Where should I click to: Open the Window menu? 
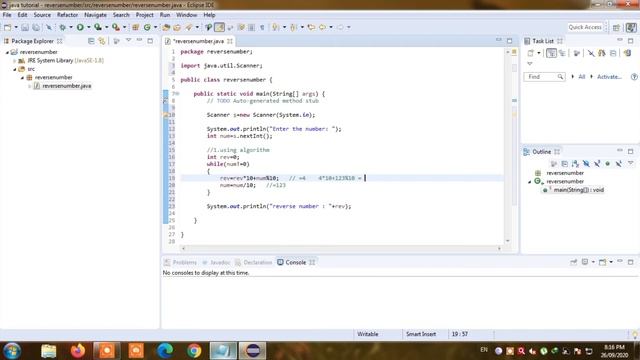click(186, 15)
